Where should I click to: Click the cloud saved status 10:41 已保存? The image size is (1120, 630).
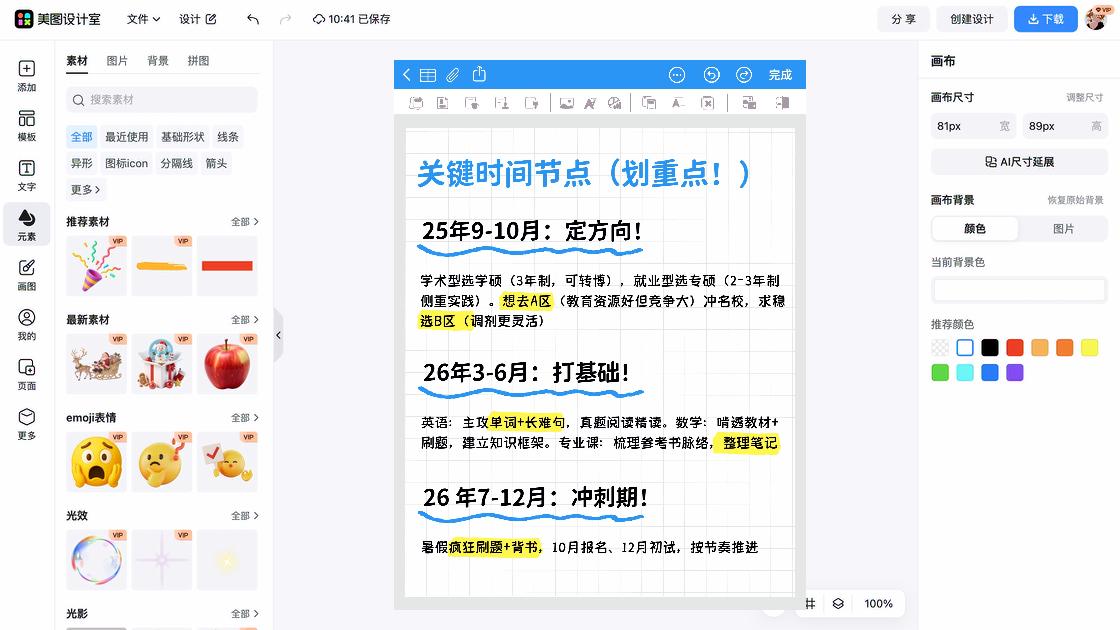click(x=352, y=19)
